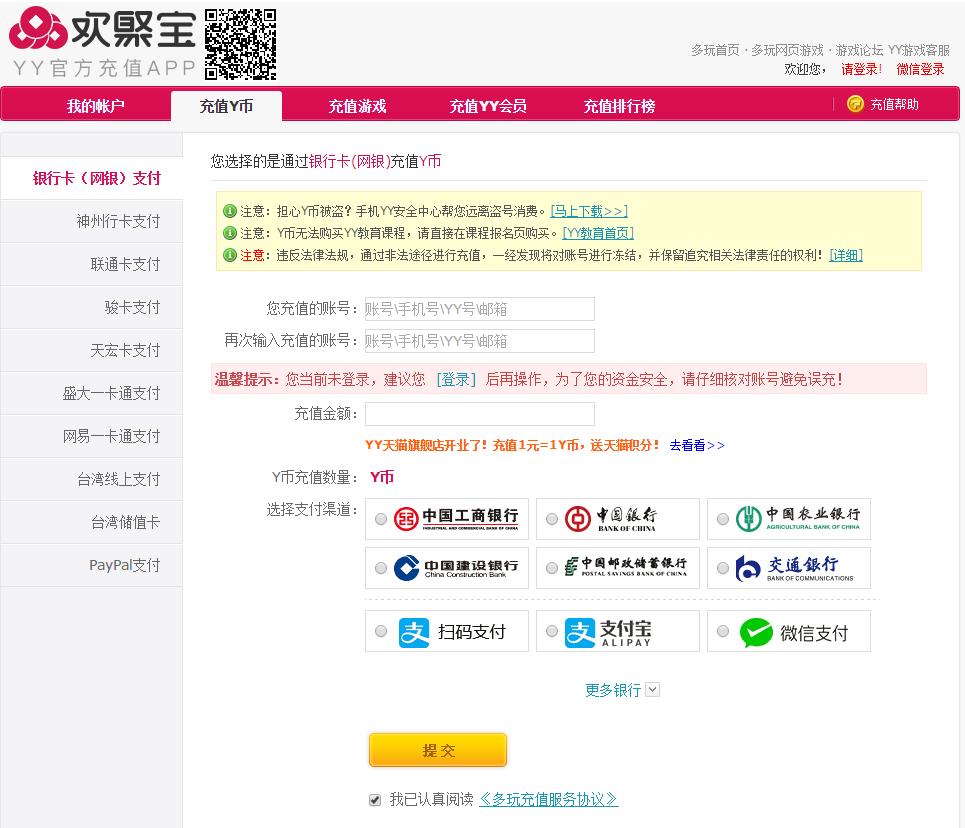Select the 扫码支付 radio button
This screenshot has width=965, height=828.
pos(381,631)
